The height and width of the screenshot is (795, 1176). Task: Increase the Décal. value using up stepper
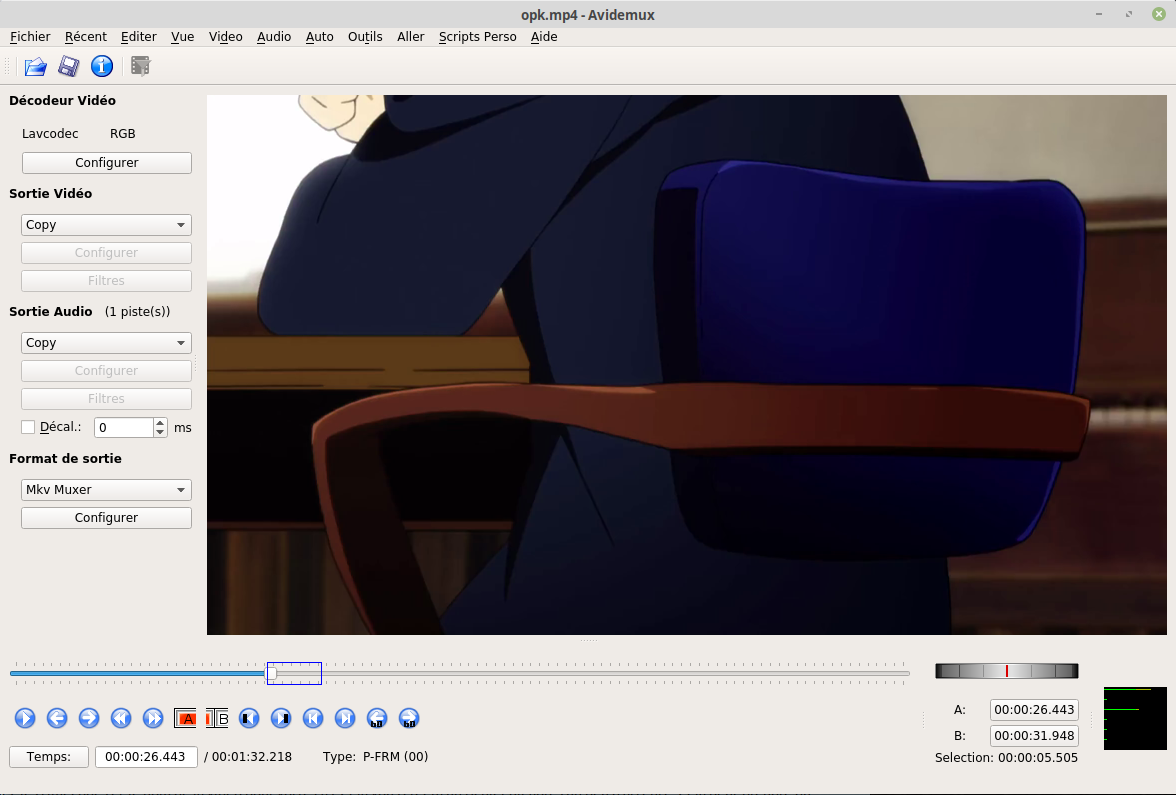(160, 422)
